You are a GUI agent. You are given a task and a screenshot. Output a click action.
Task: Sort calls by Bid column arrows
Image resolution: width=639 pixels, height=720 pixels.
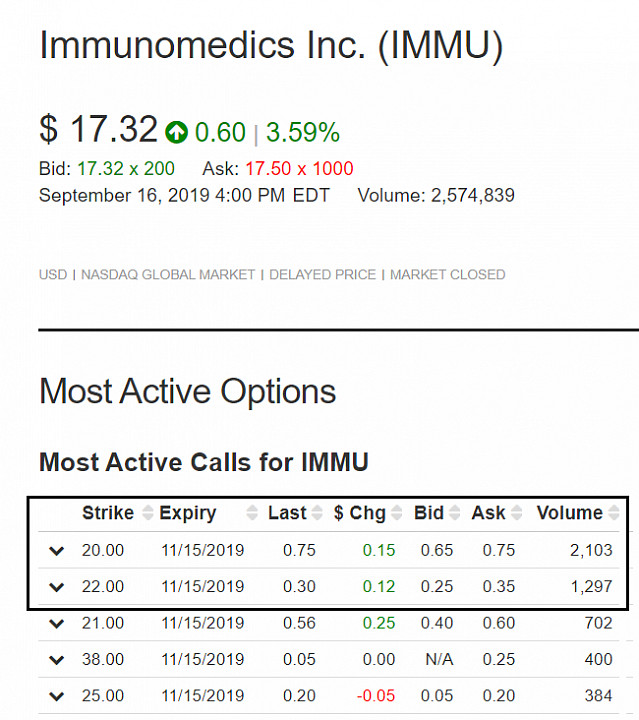454,513
